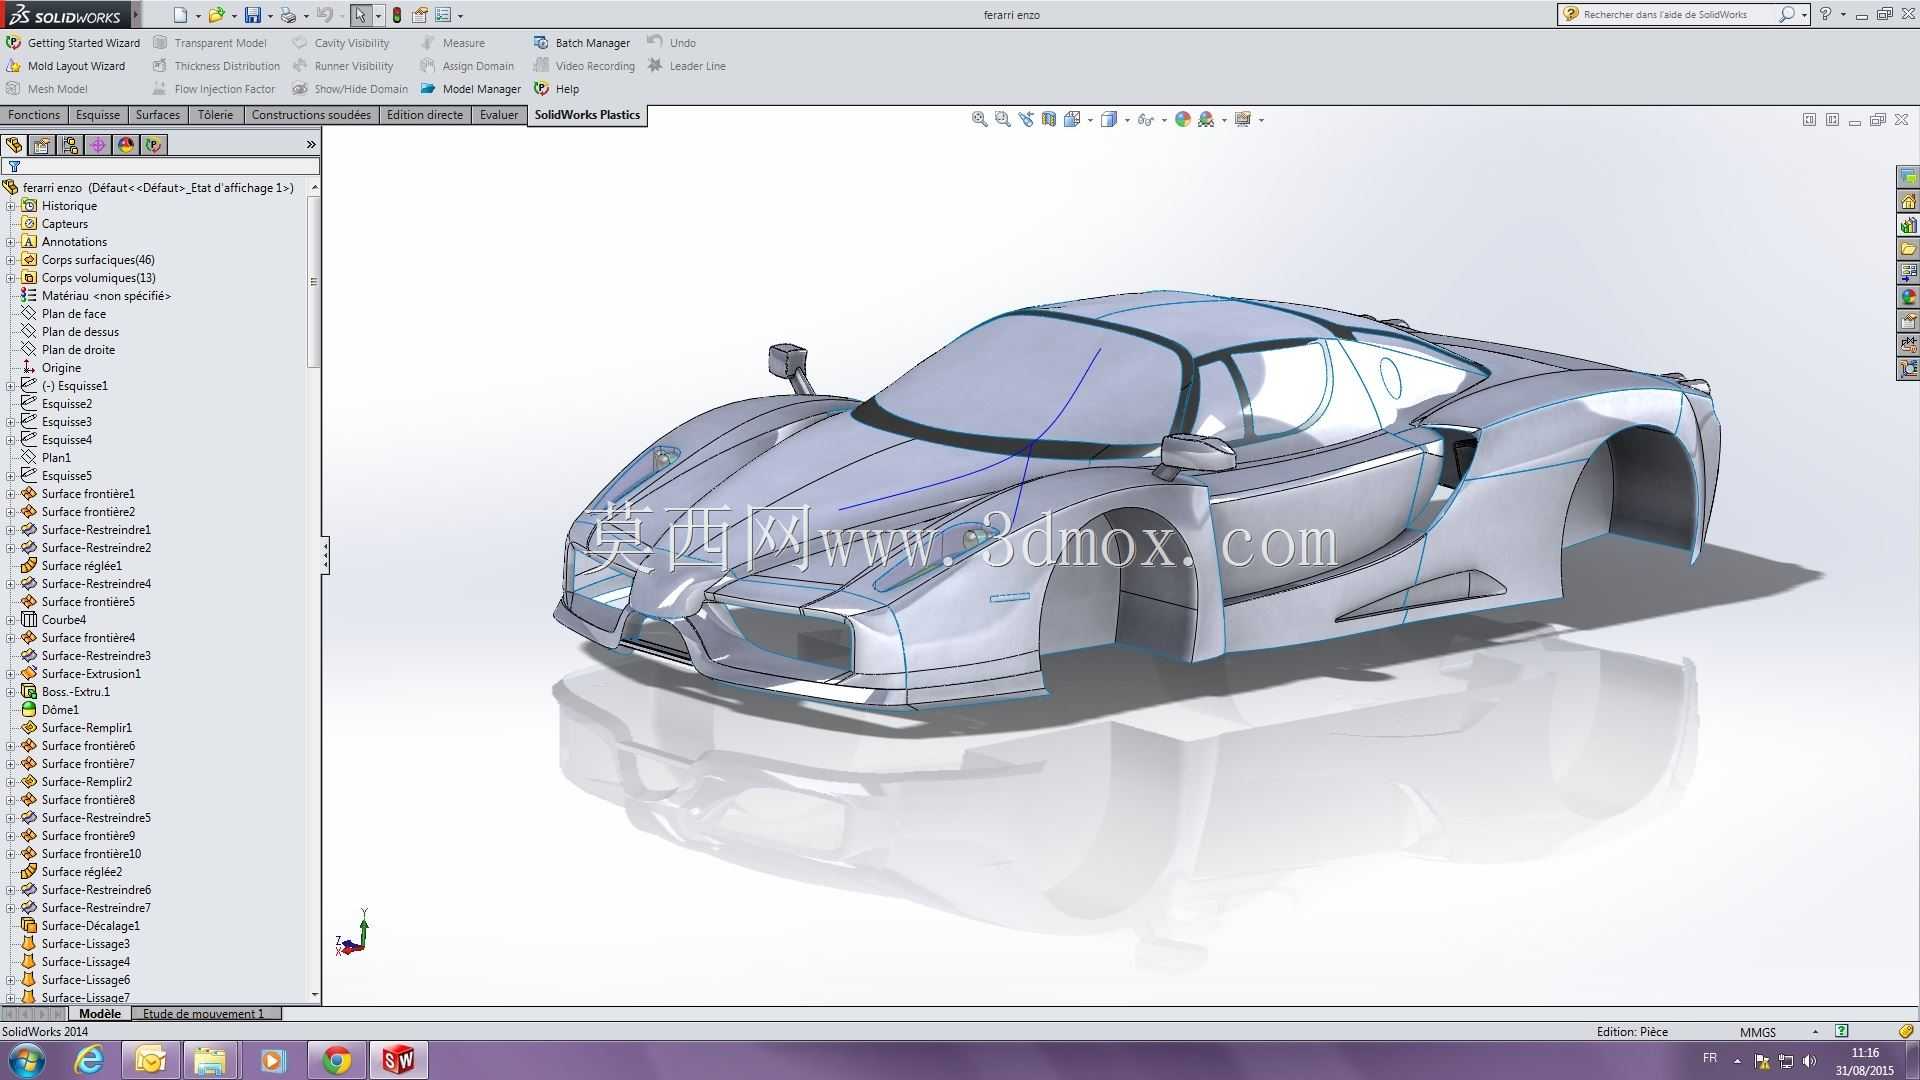The width and height of the screenshot is (1920, 1080).
Task: Collapse the feature panel with the side handle
Action: (x=326, y=556)
